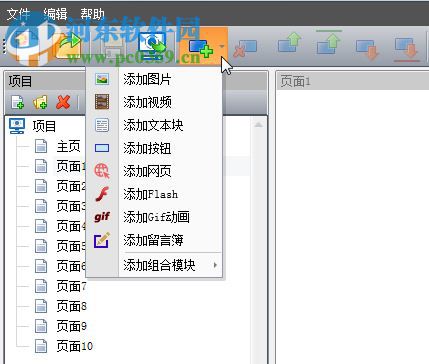
Task: Click the open project folder toolbar icon
Action: click(68, 47)
